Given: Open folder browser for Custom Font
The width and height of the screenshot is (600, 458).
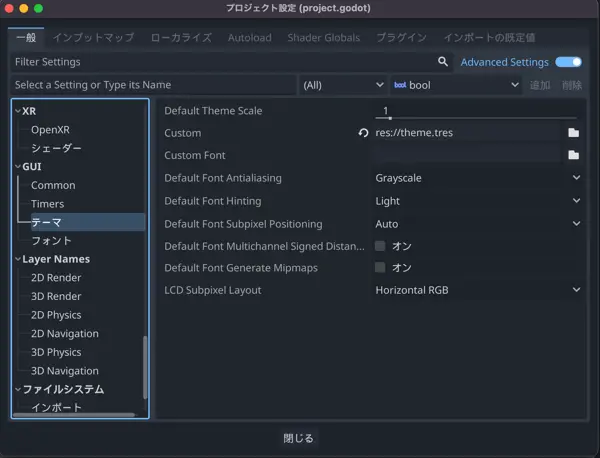Looking at the screenshot, I should pyautogui.click(x=573, y=155).
